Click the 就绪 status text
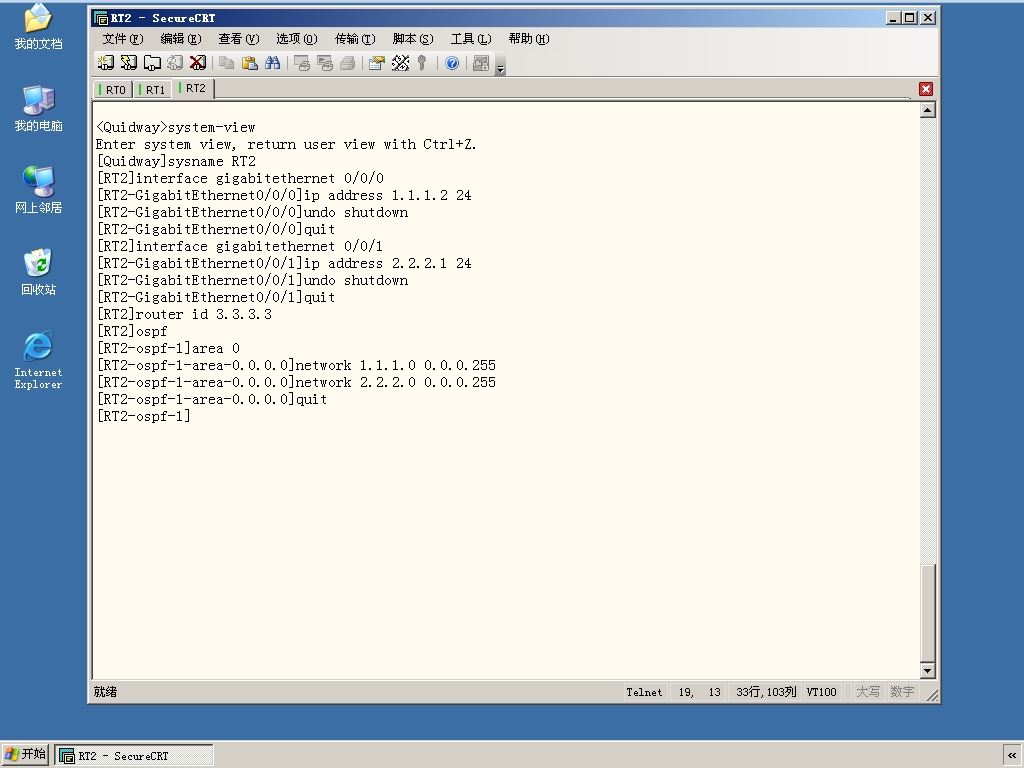The height and width of the screenshot is (768, 1024). point(105,692)
